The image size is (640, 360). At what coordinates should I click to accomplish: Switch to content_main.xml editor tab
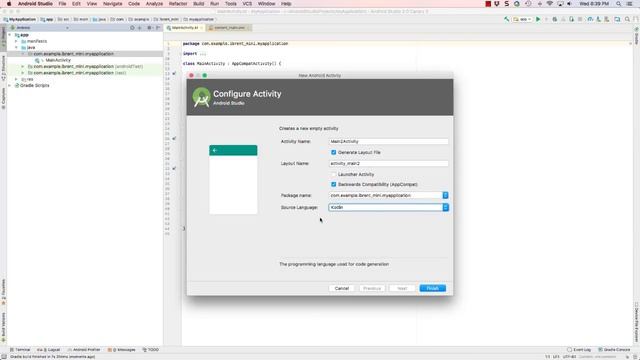coord(229,28)
